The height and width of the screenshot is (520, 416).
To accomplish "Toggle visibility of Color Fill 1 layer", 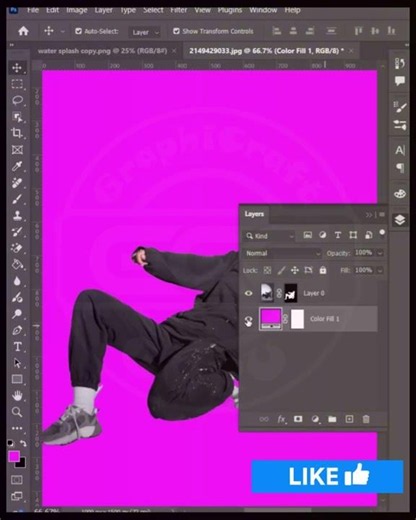I will tap(249, 321).
